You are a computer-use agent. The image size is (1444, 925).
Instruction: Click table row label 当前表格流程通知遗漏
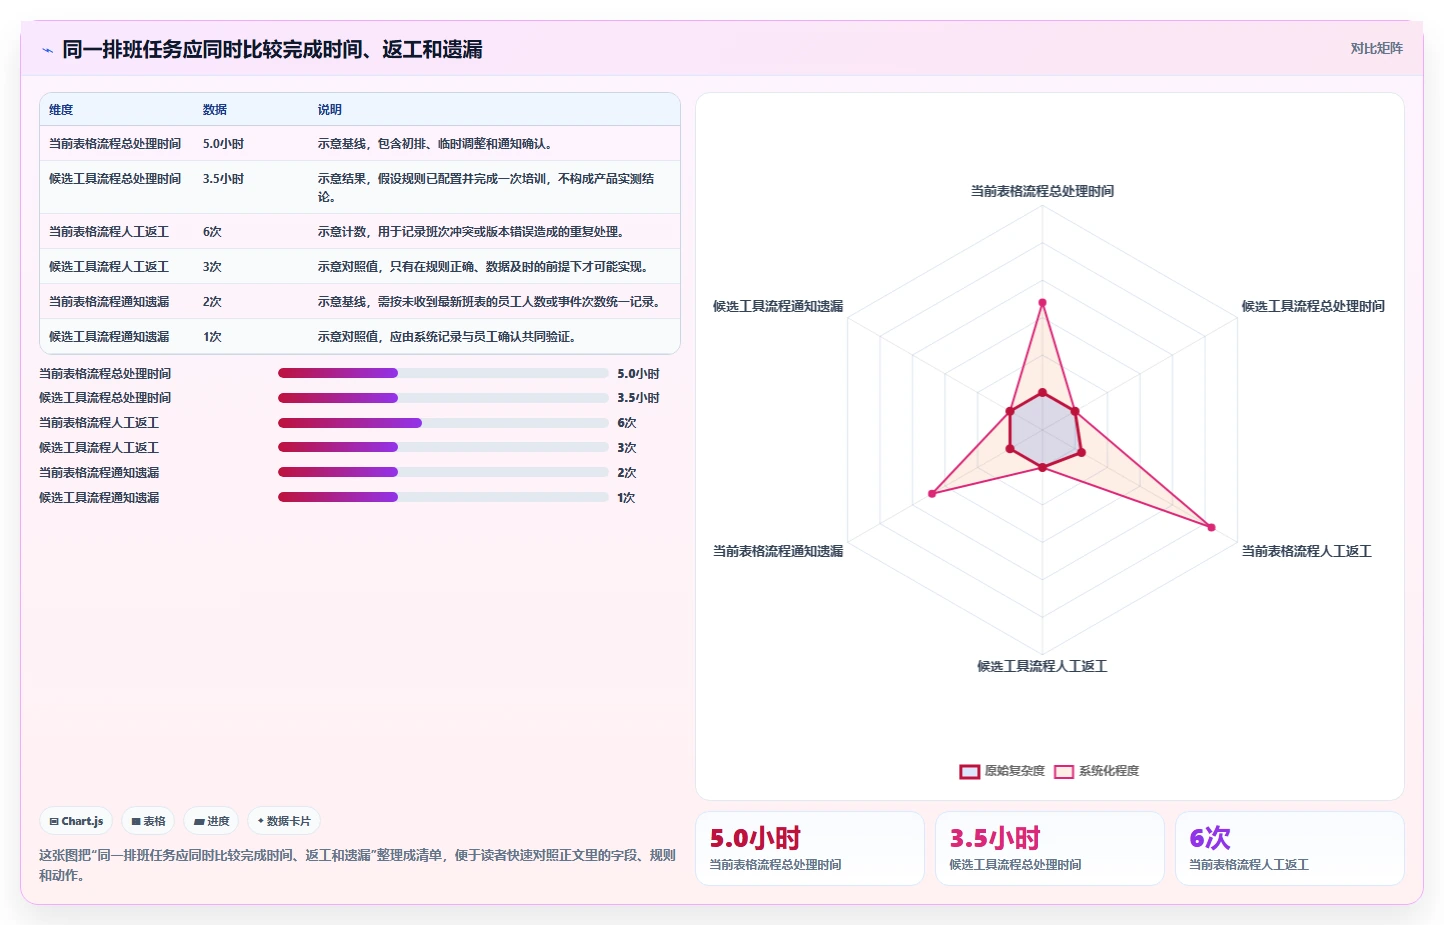tap(109, 302)
